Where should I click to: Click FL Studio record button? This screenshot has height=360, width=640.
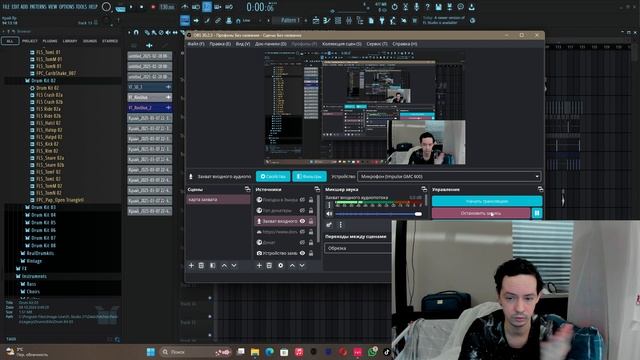[153, 7]
